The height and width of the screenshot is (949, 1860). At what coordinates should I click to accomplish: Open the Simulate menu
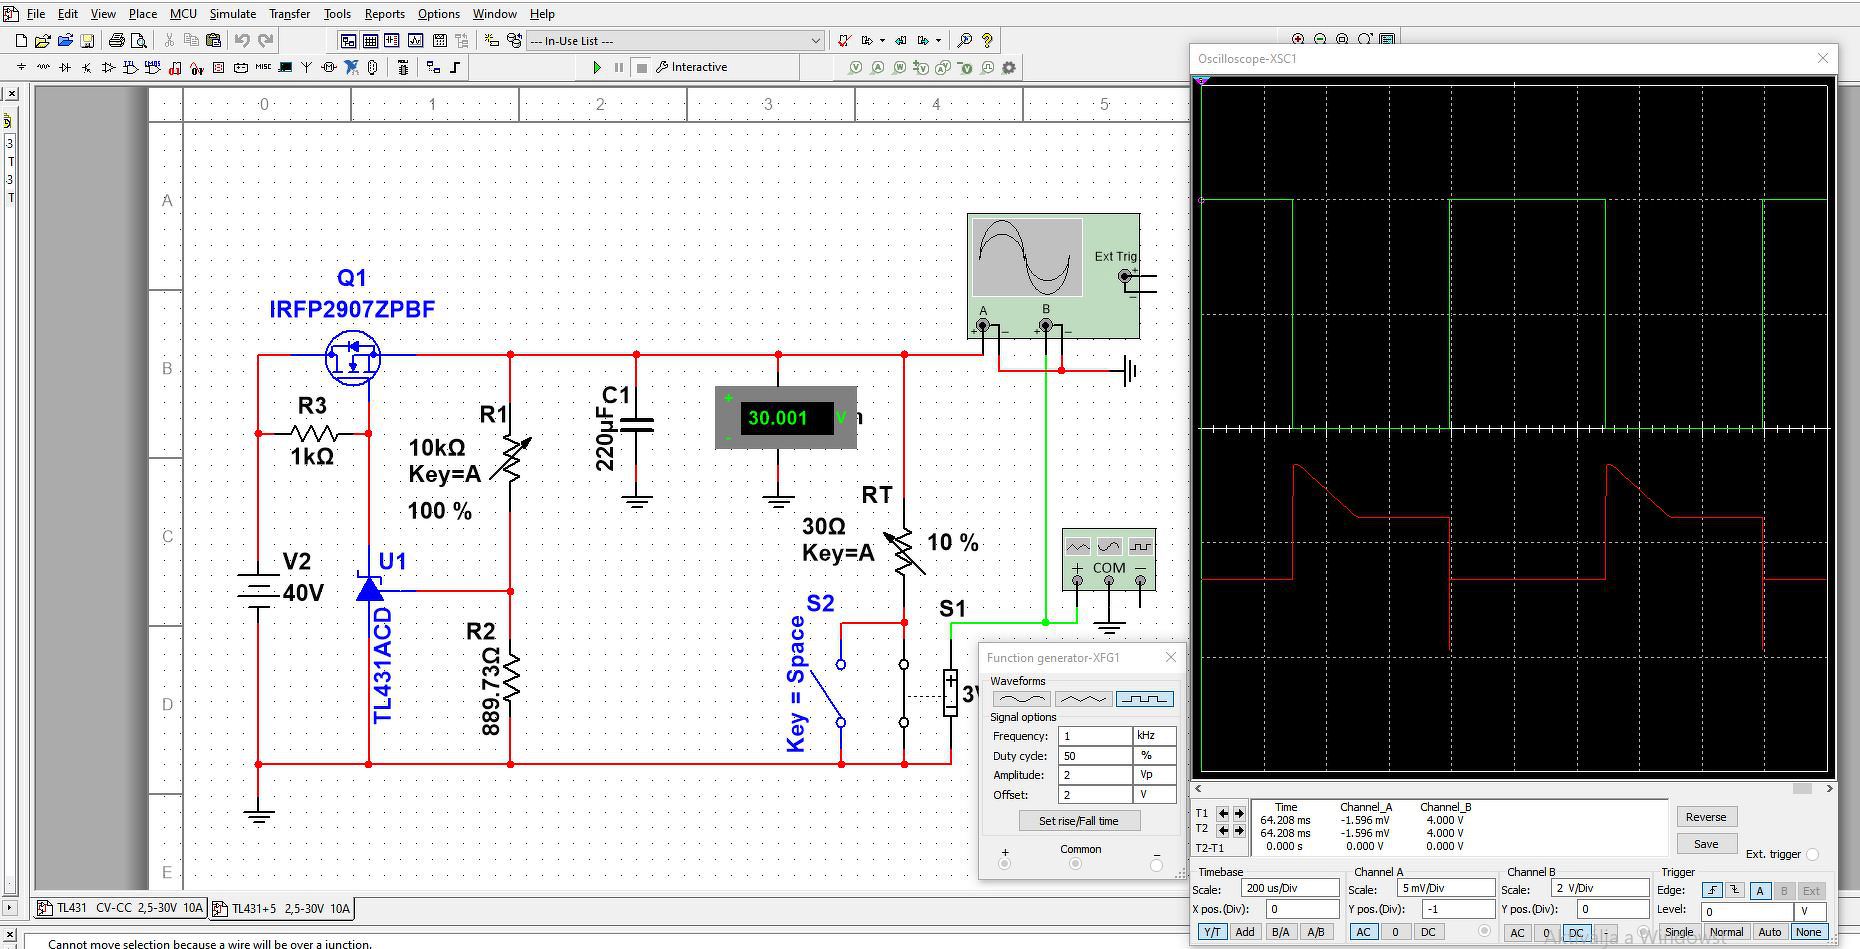coord(232,14)
